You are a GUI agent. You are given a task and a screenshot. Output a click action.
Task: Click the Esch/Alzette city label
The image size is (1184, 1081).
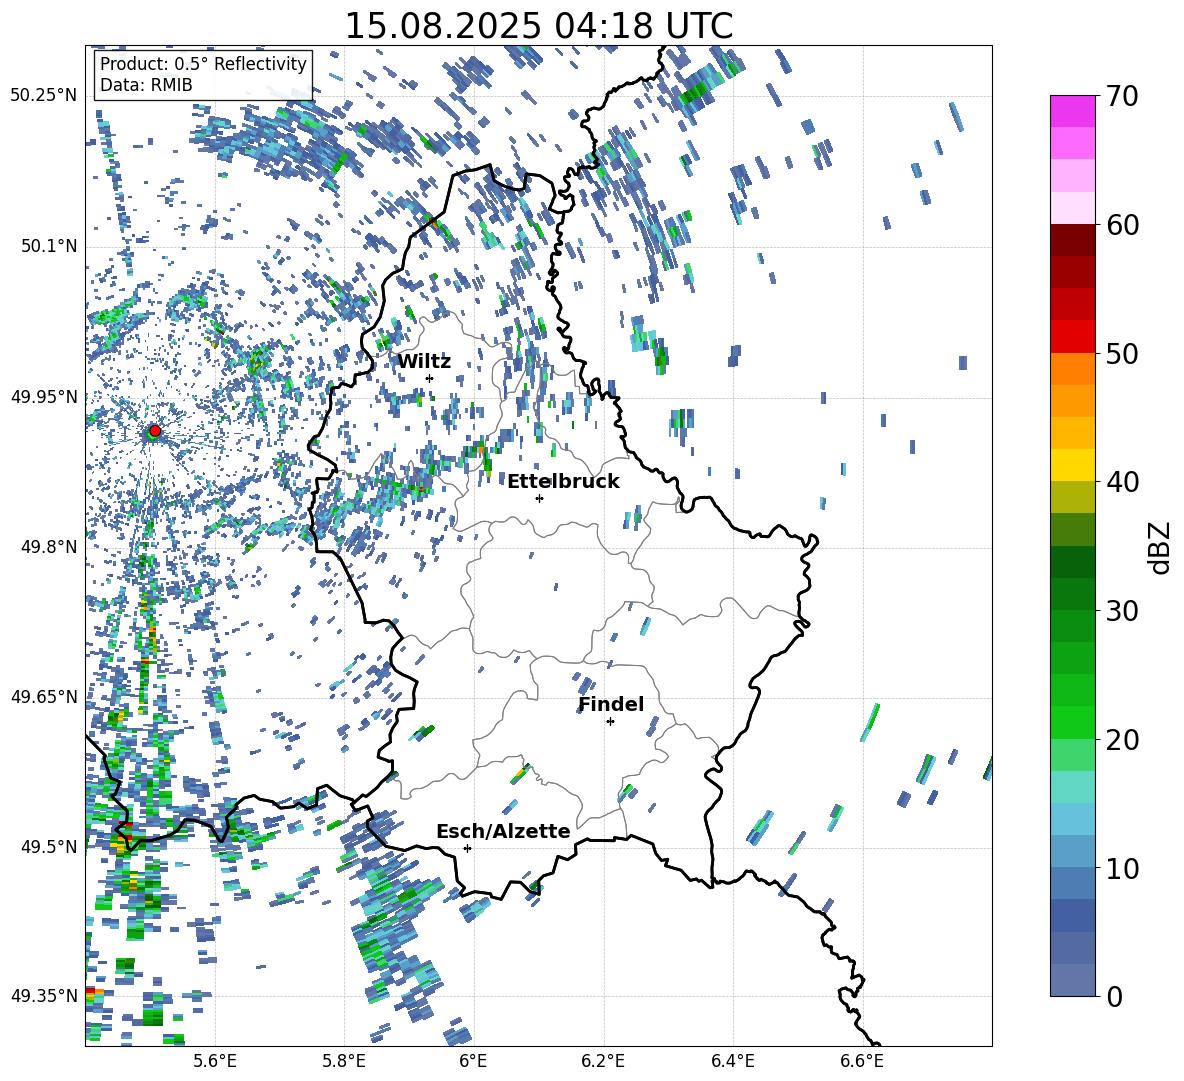pos(503,832)
